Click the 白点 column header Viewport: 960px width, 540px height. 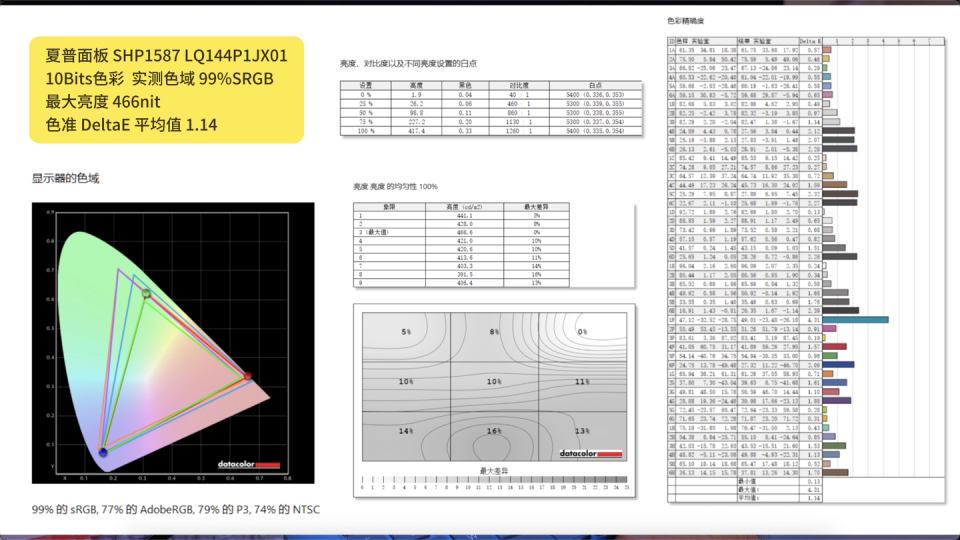[x=595, y=86]
